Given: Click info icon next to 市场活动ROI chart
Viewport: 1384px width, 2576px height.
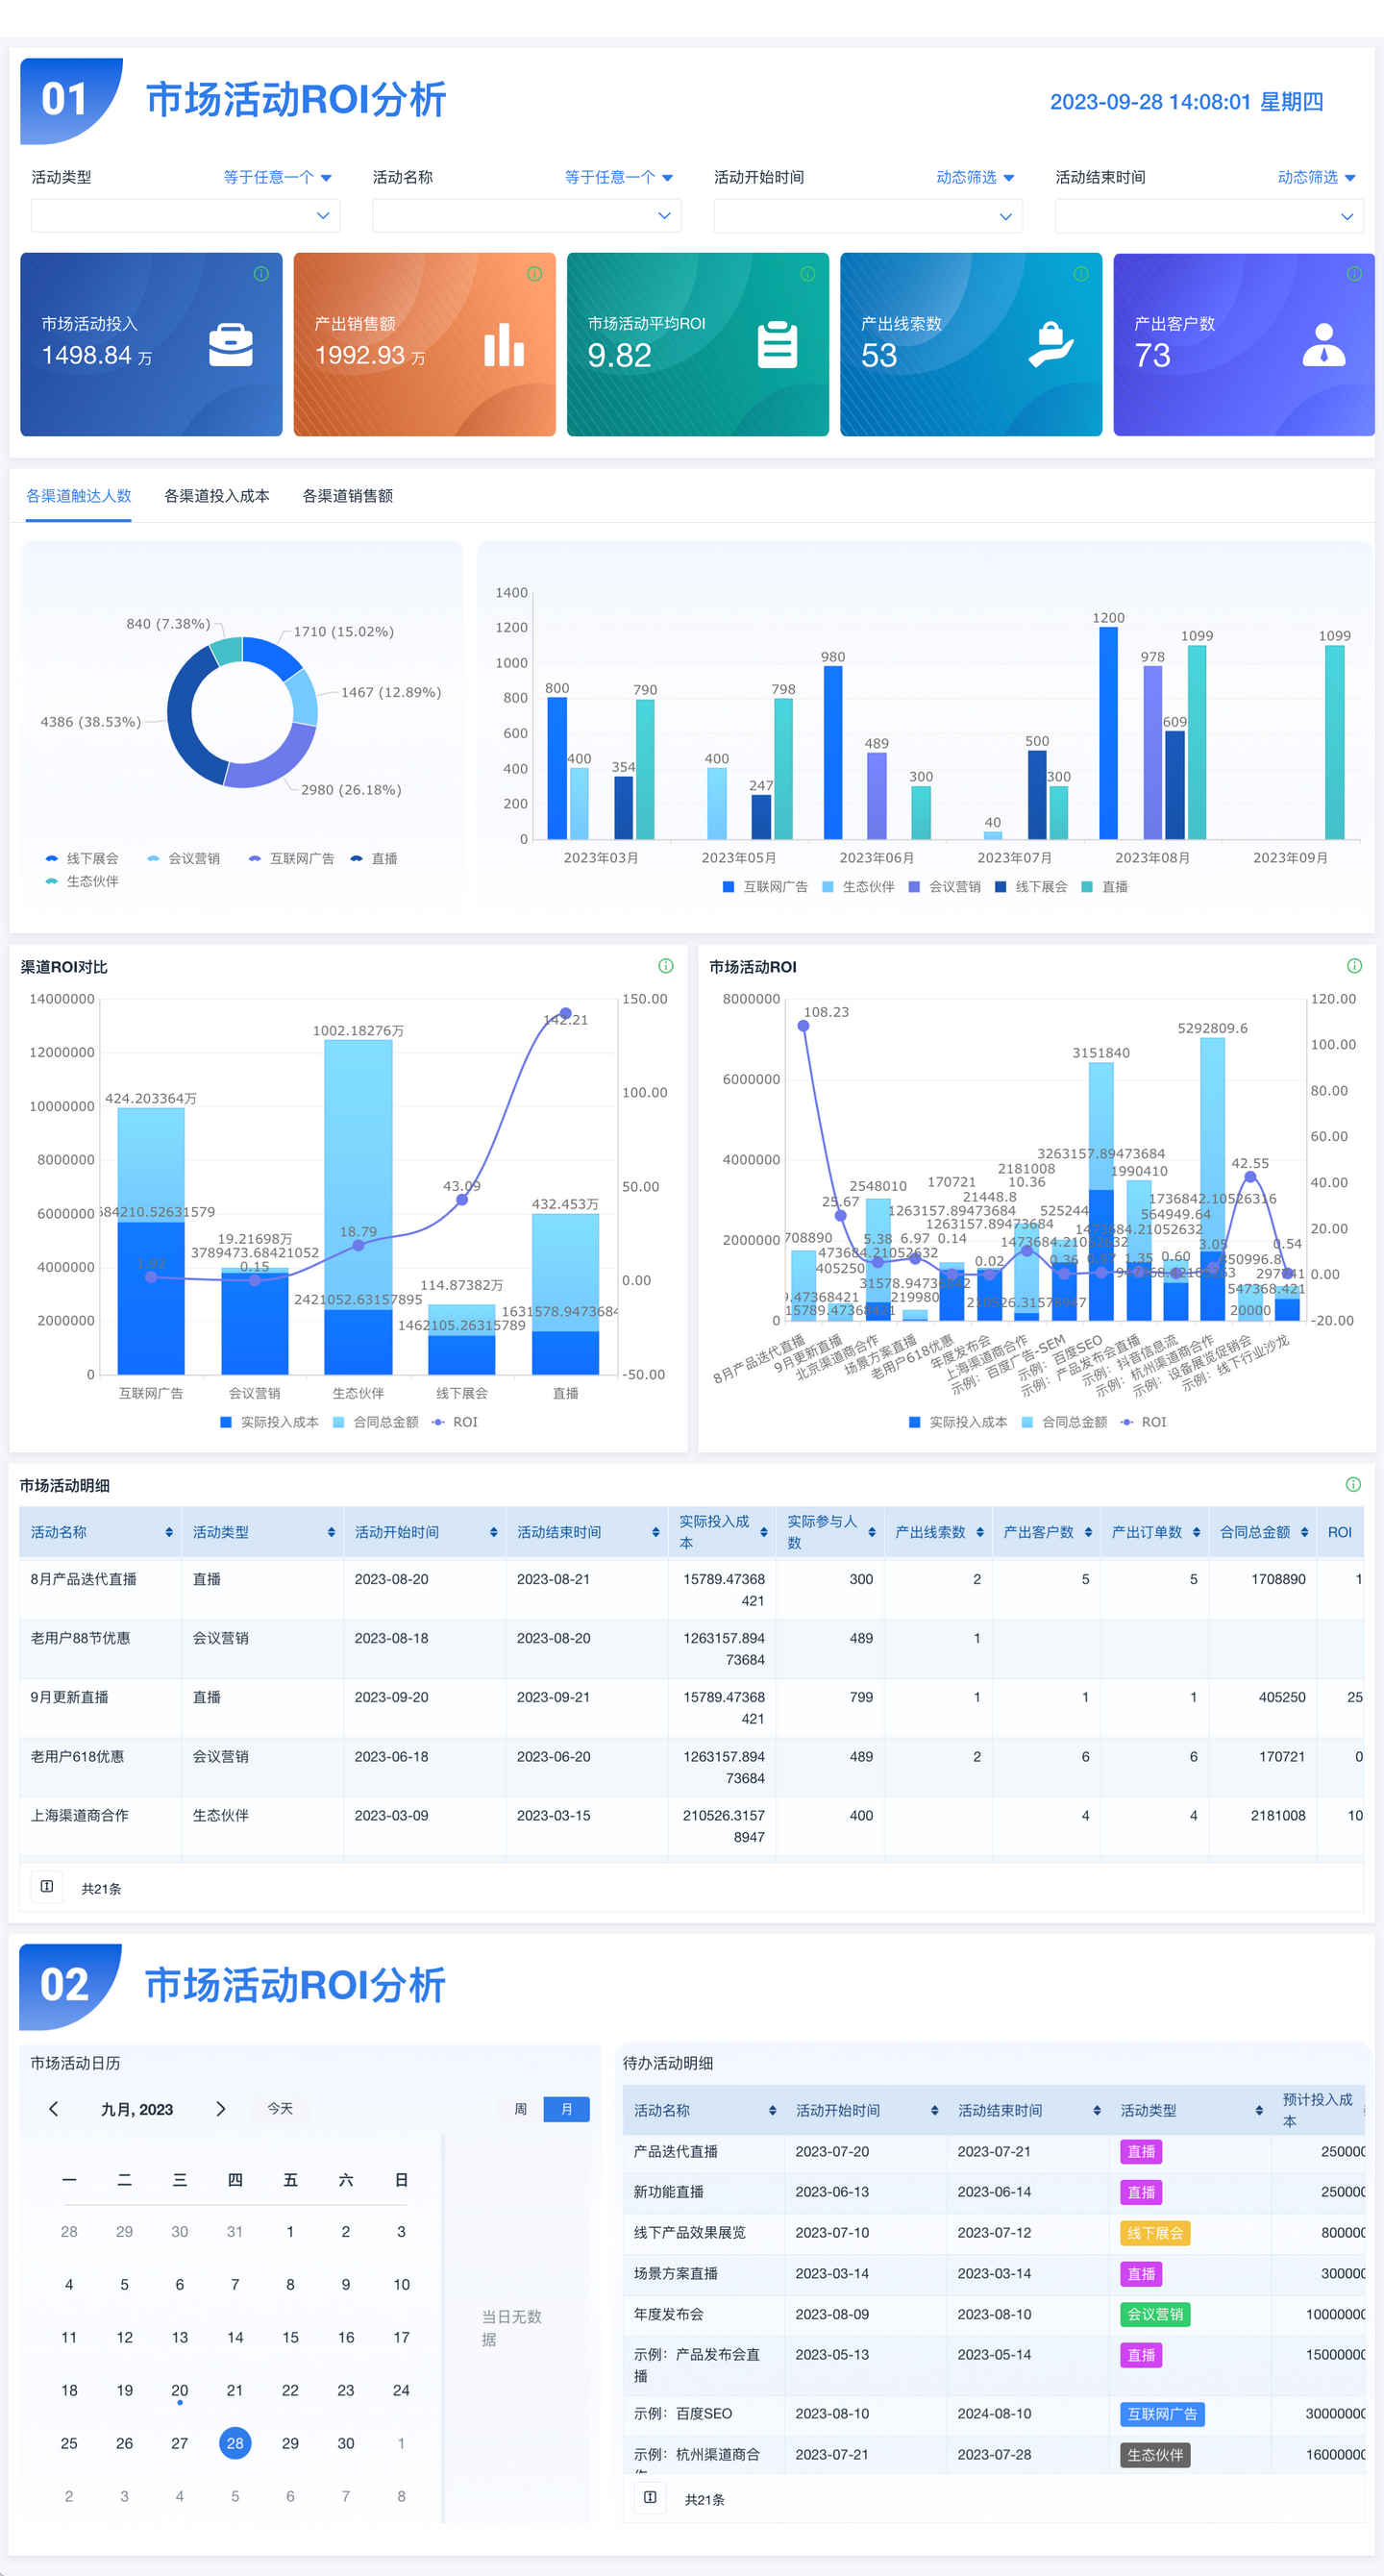Looking at the screenshot, I should point(1354,966).
